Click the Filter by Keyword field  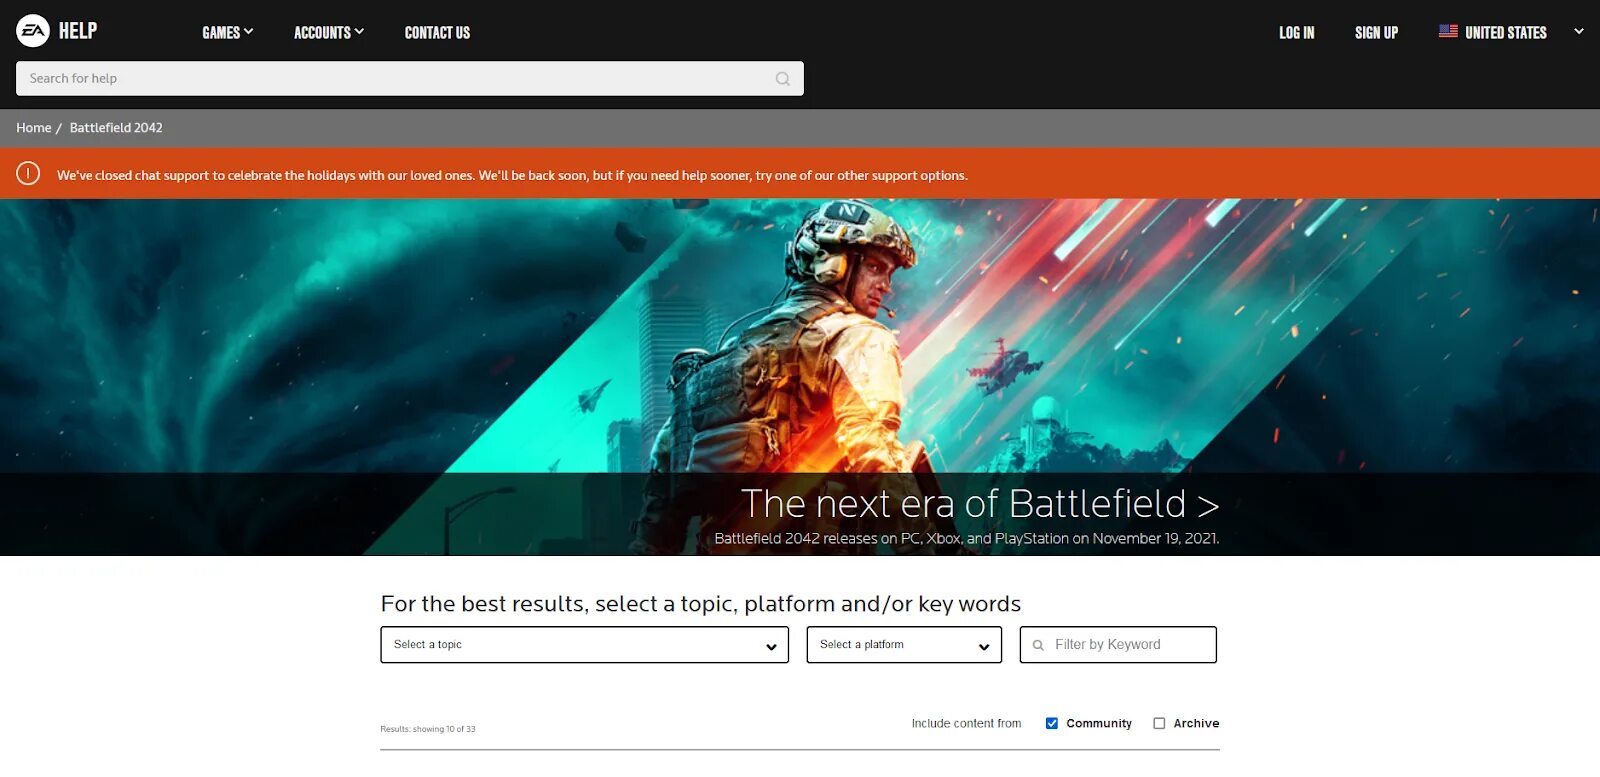1118,645
